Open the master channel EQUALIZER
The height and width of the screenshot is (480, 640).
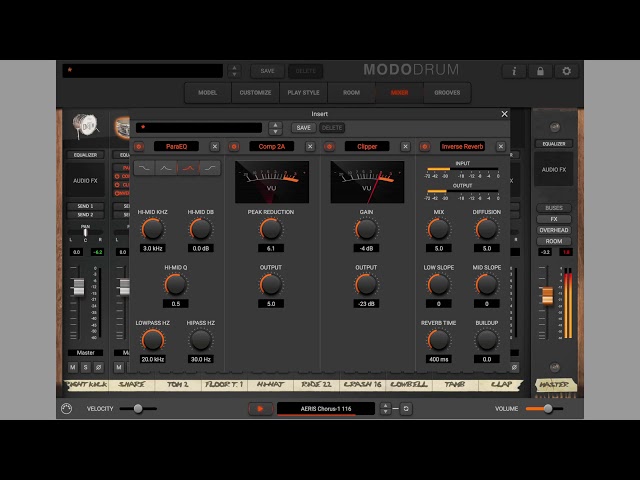click(554, 144)
